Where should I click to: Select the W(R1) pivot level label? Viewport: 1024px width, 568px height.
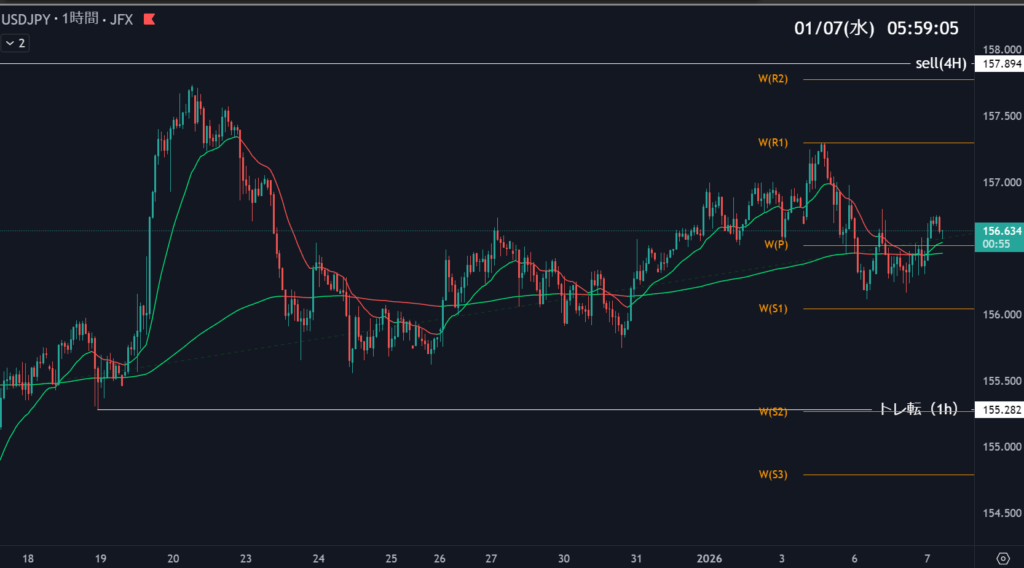coord(773,143)
